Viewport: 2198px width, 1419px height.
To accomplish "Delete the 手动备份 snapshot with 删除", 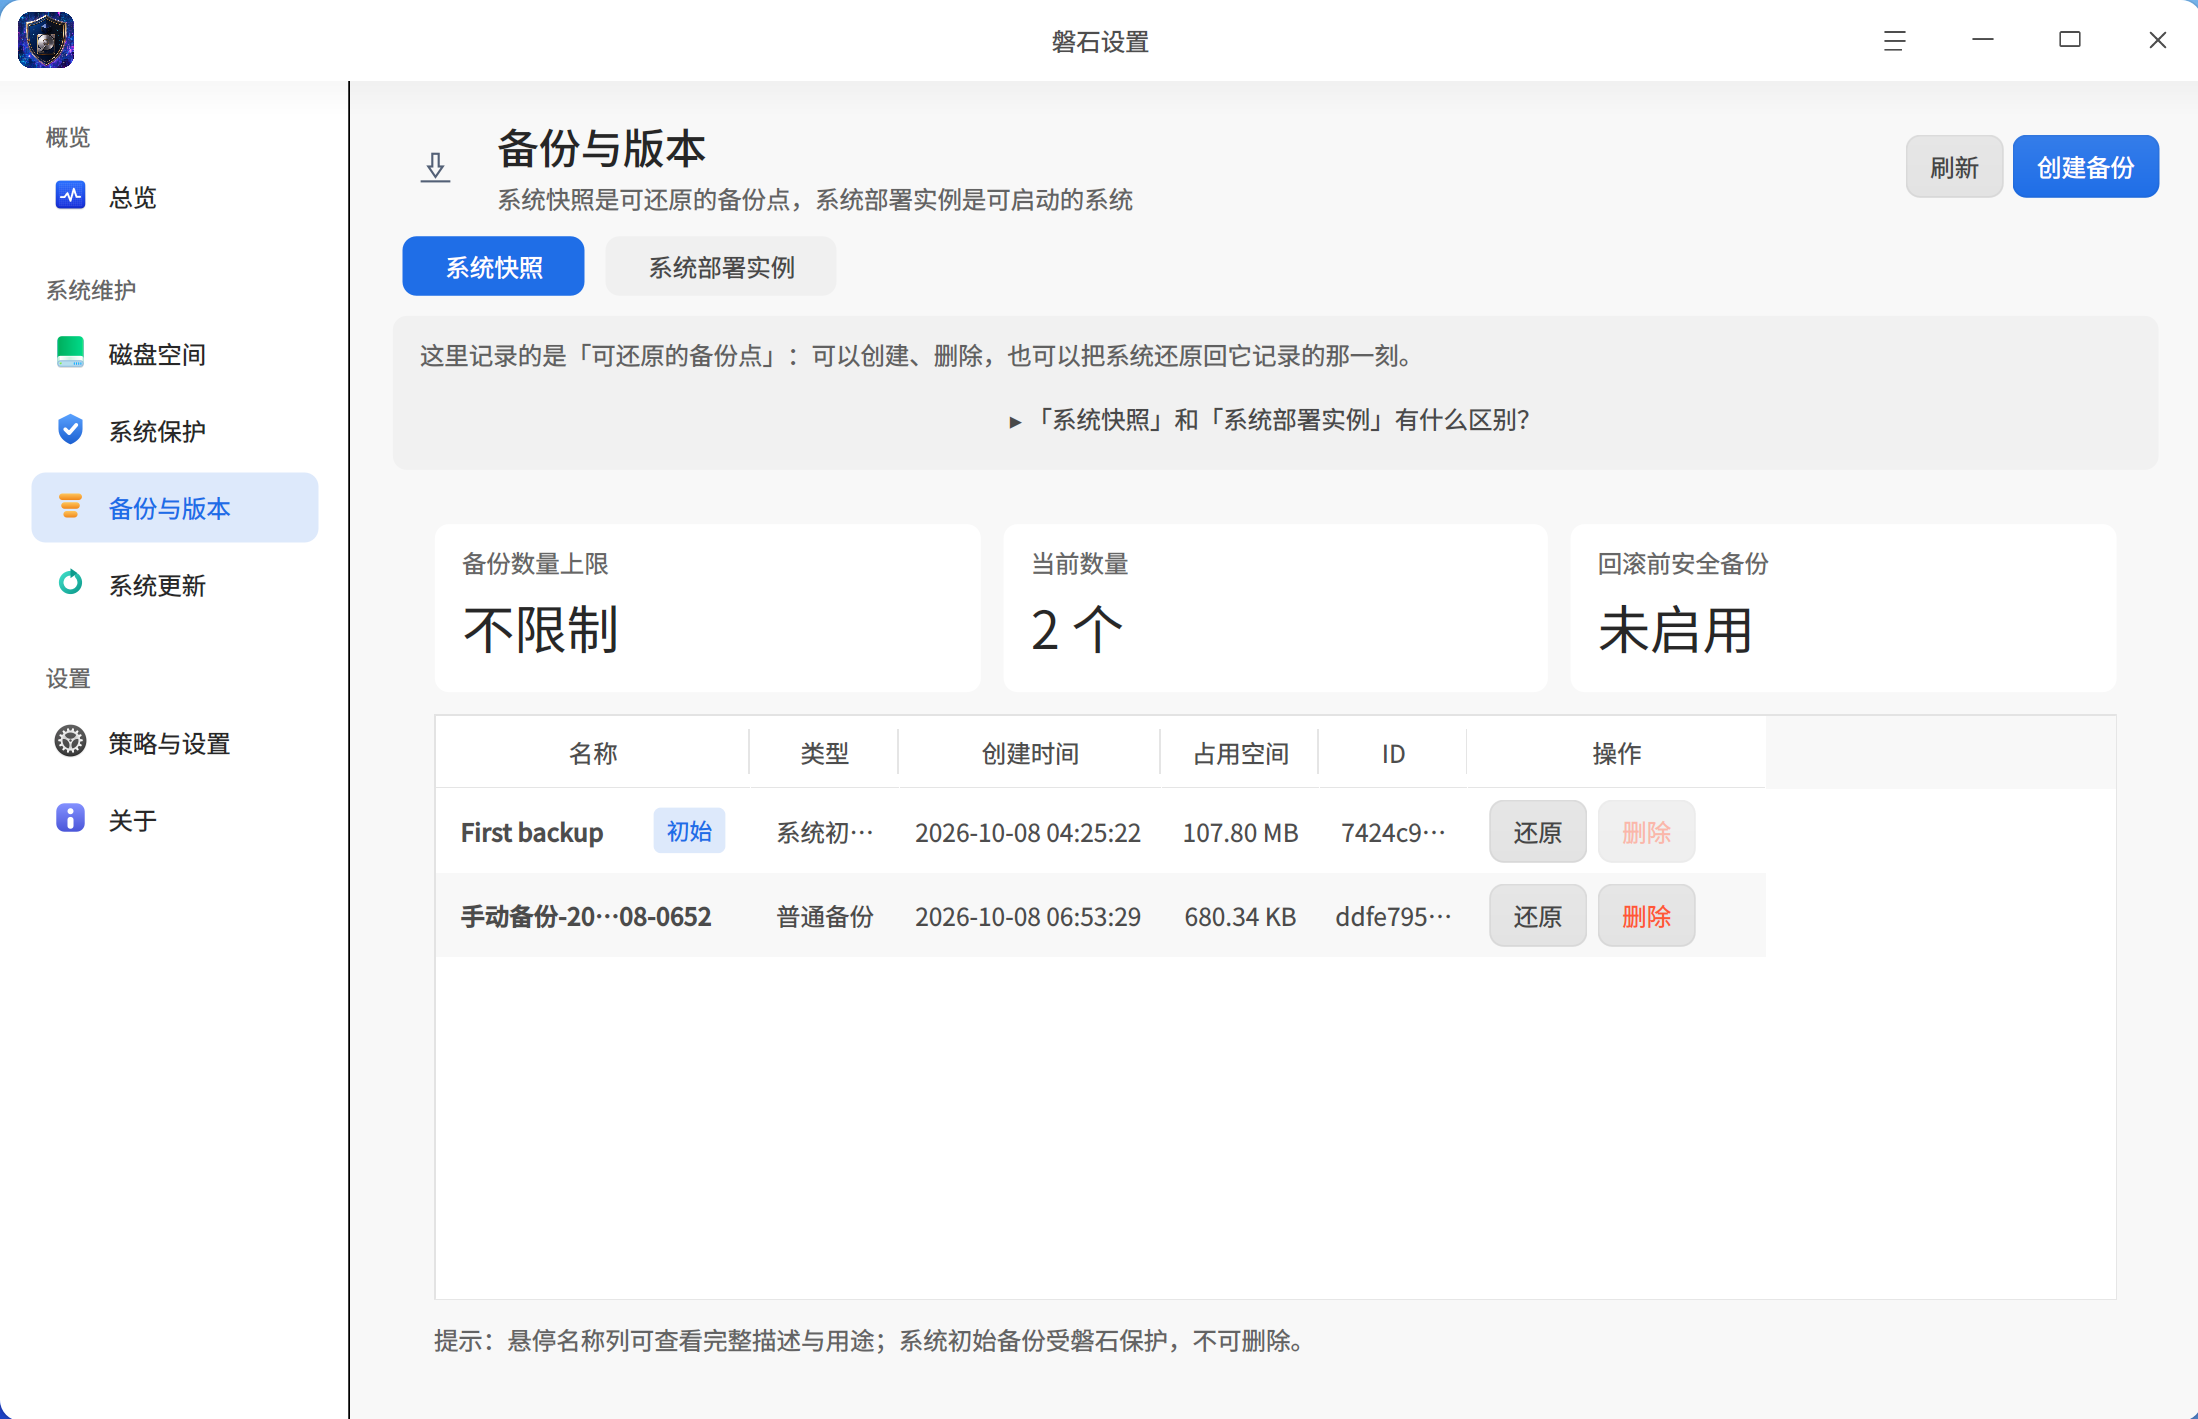I will pyautogui.click(x=1646, y=916).
